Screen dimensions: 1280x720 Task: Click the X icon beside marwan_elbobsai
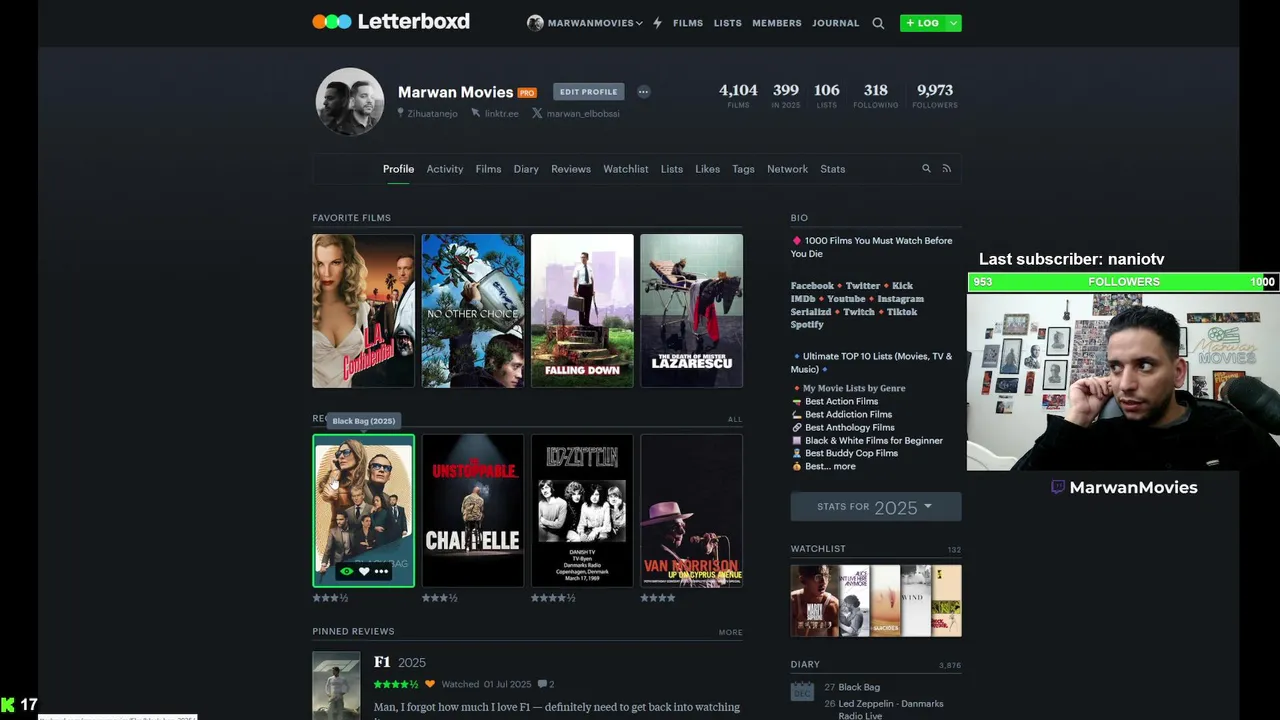click(537, 113)
